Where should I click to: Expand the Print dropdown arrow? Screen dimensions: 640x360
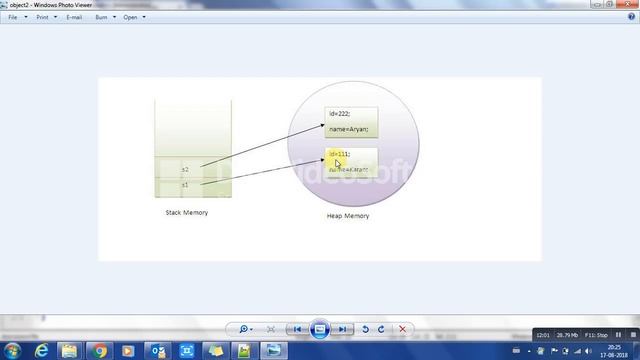pyautogui.click(x=55, y=17)
